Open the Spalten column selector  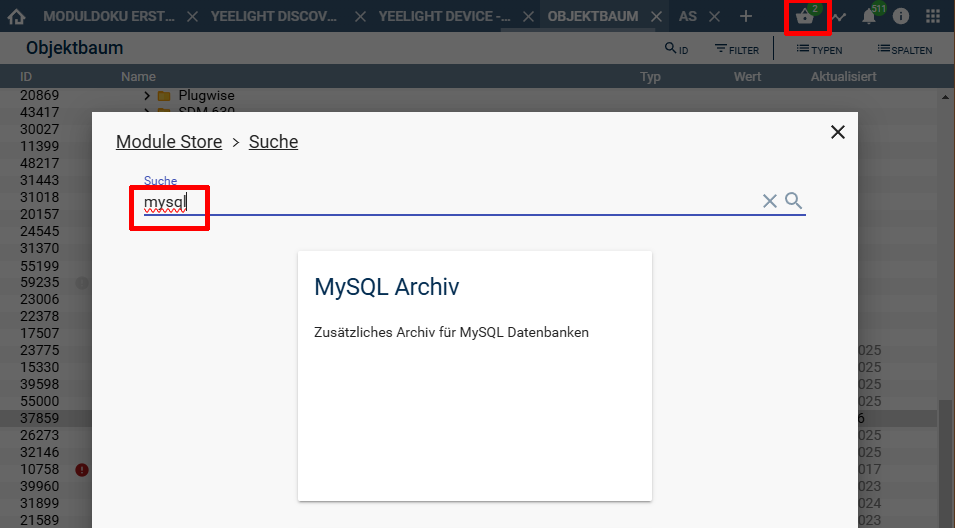[904, 49]
